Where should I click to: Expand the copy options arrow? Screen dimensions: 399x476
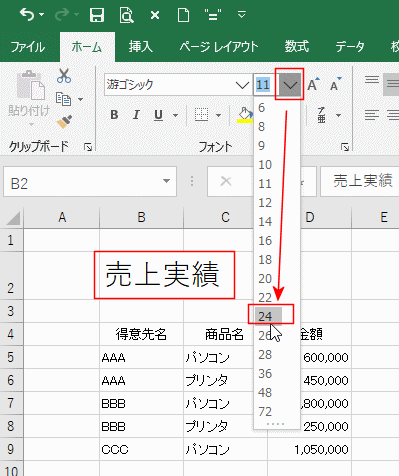pyautogui.click(x=80, y=99)
